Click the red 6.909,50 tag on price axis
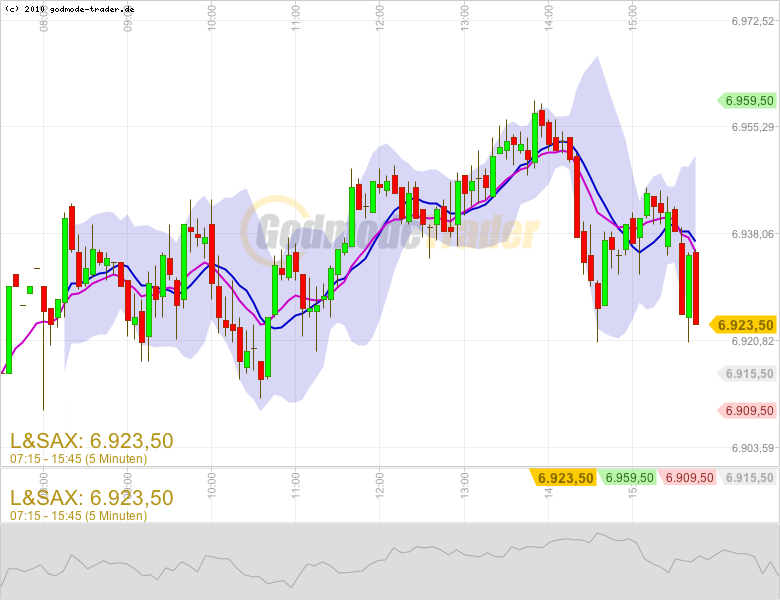Viewport: 780px width, 600px height. pos(746,410)
